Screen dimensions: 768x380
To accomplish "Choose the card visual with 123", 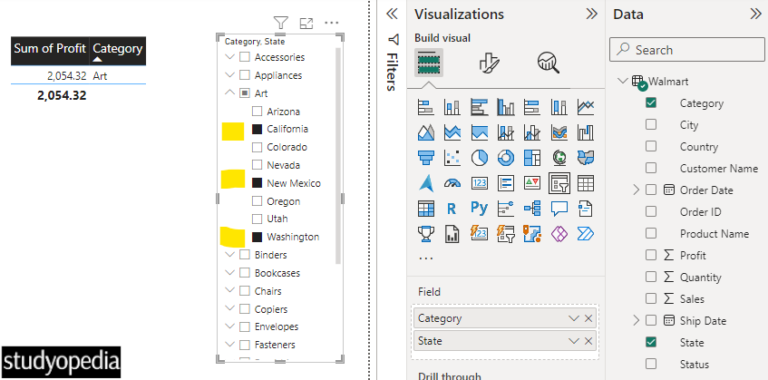I will [x=479, y=183].
